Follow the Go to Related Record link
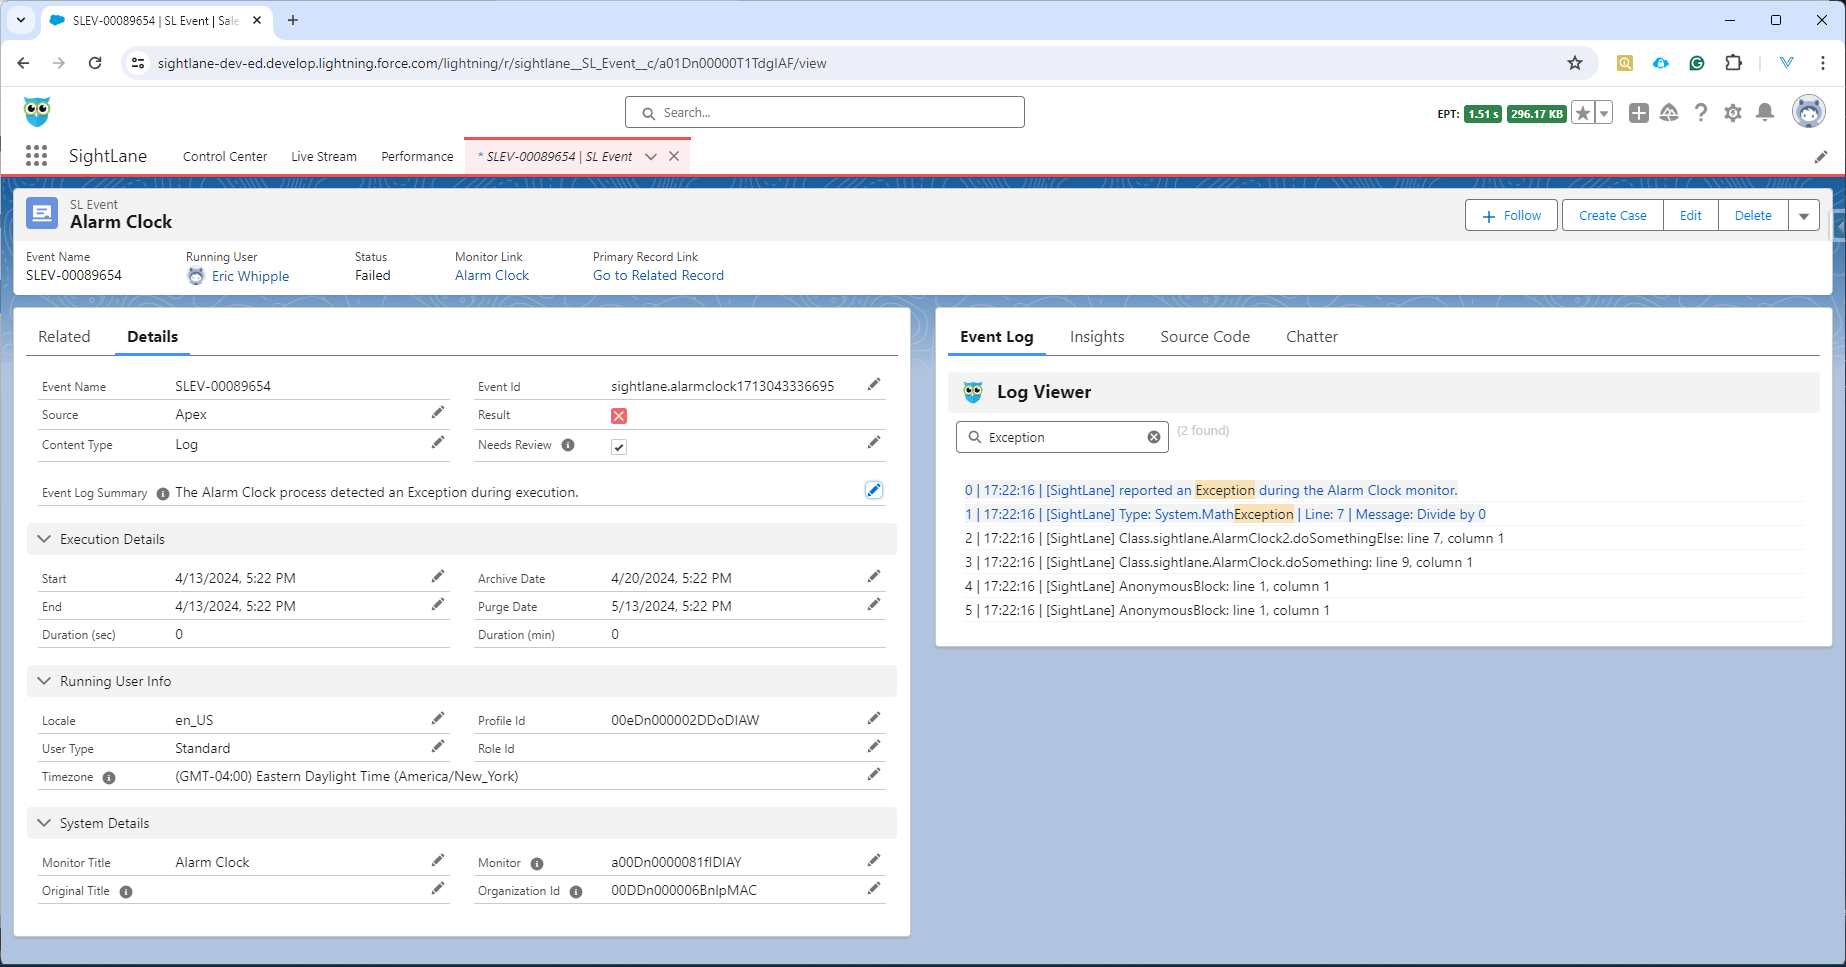This screenshot has width=1846, height=967. click(658, 275)
